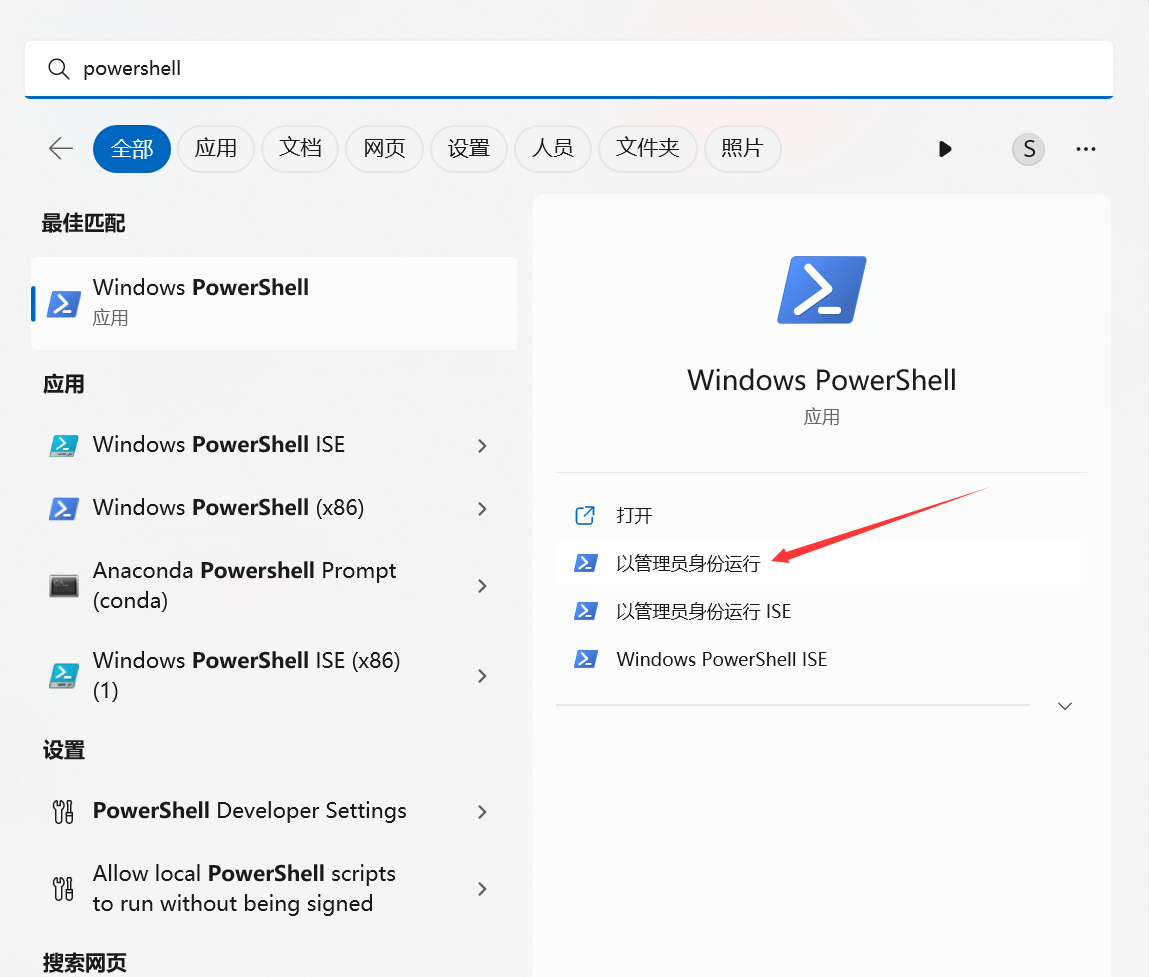This screenshot has height=977, width=1149.
Task: Click the play arrow to show more filters
Action: [945, 150]
